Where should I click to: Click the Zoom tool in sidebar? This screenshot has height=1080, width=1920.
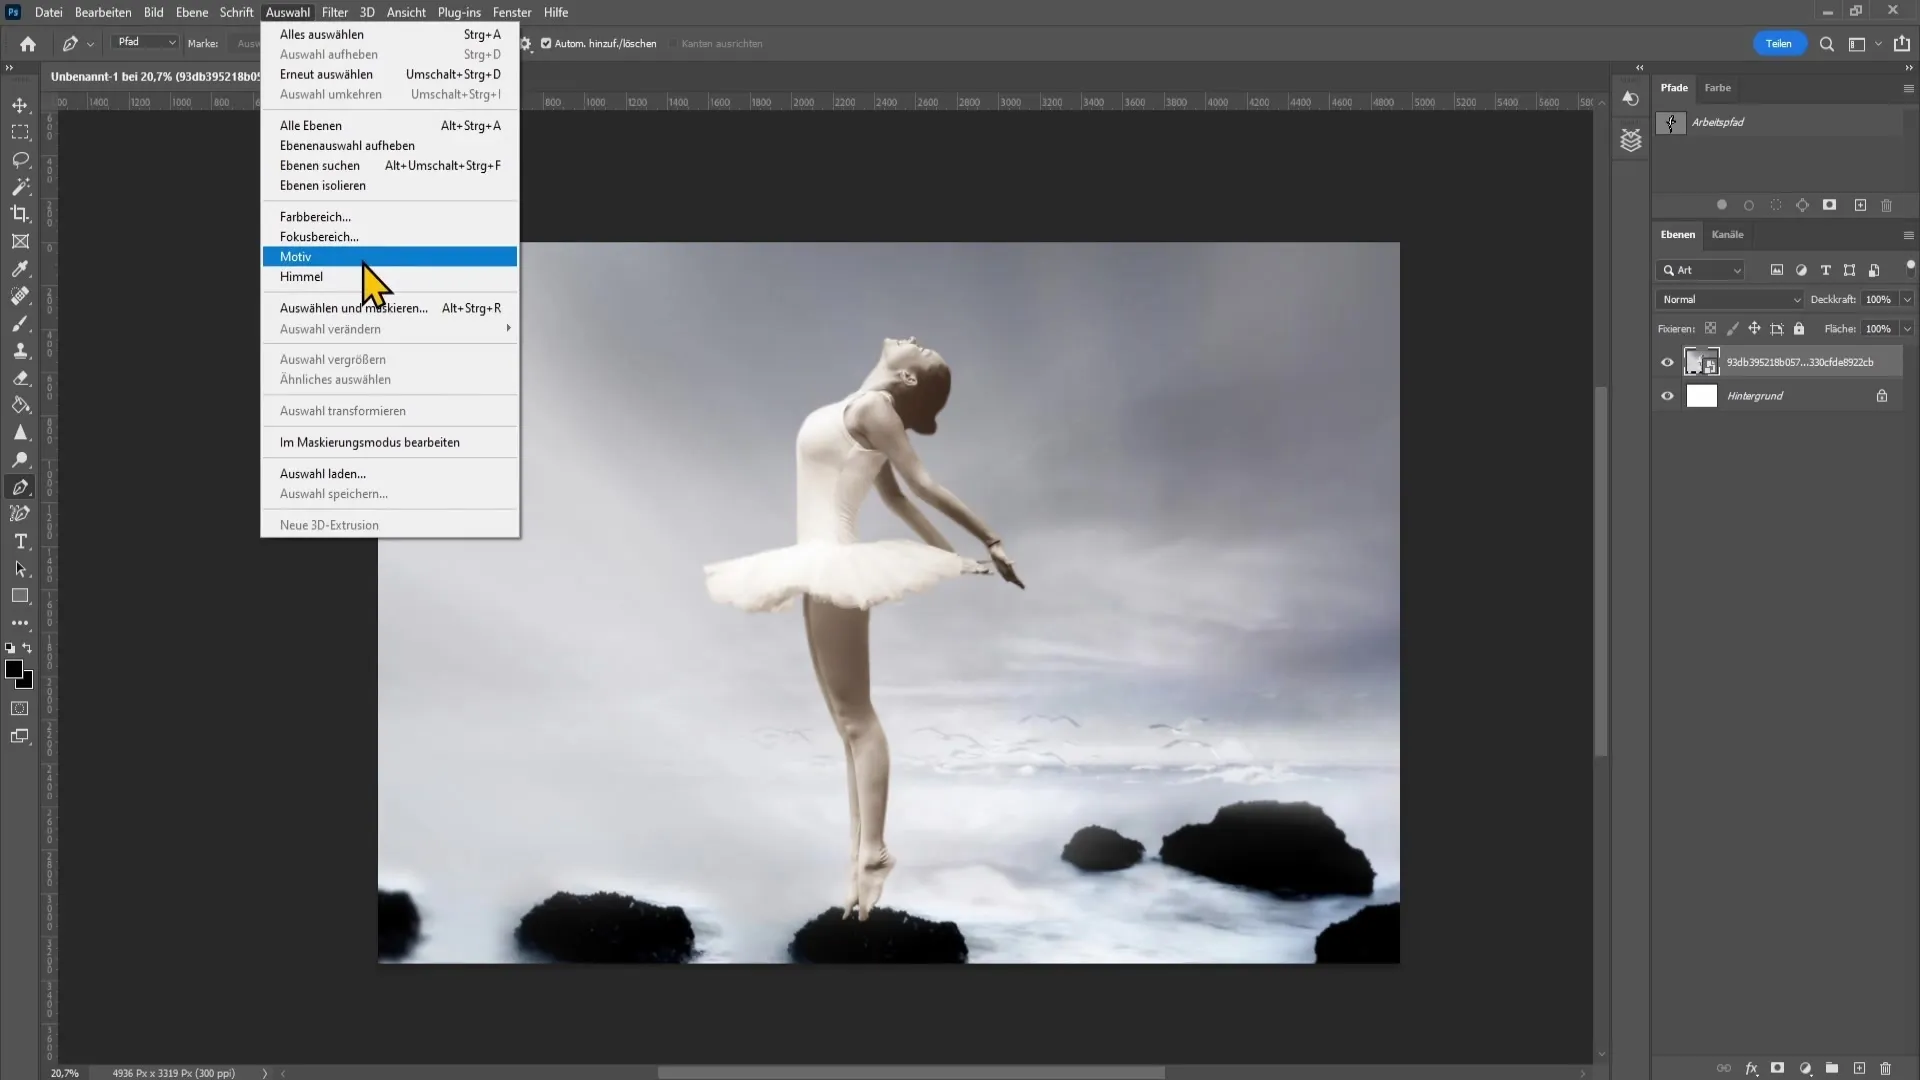(20, 460)
